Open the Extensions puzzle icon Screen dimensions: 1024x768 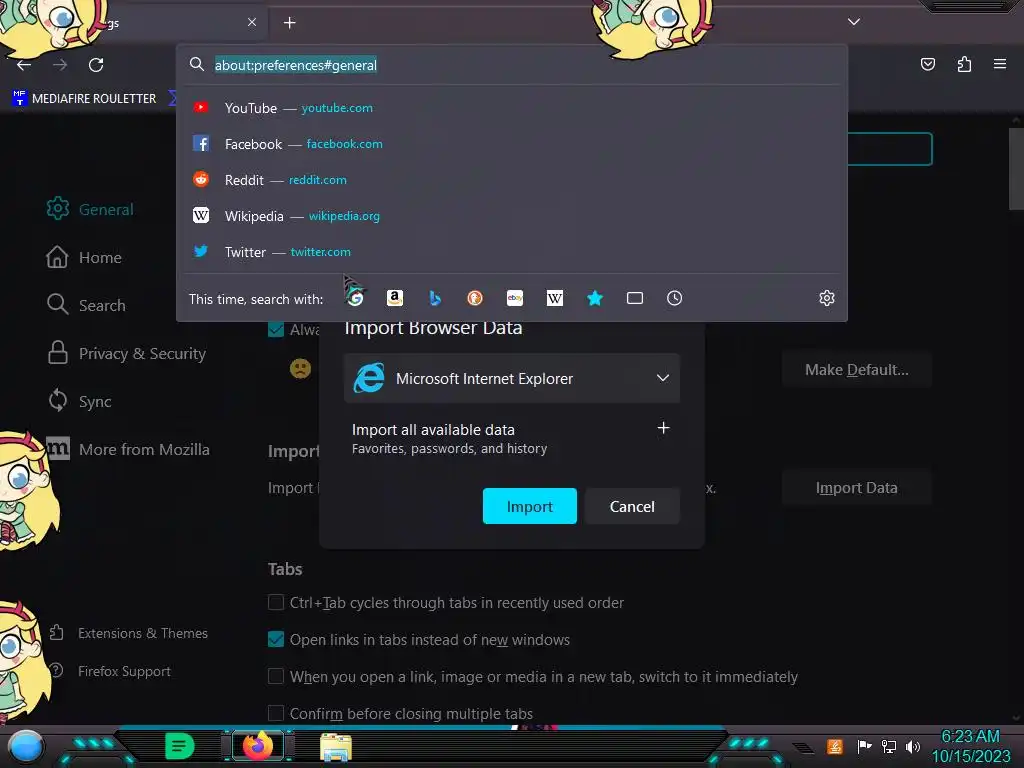964,64
